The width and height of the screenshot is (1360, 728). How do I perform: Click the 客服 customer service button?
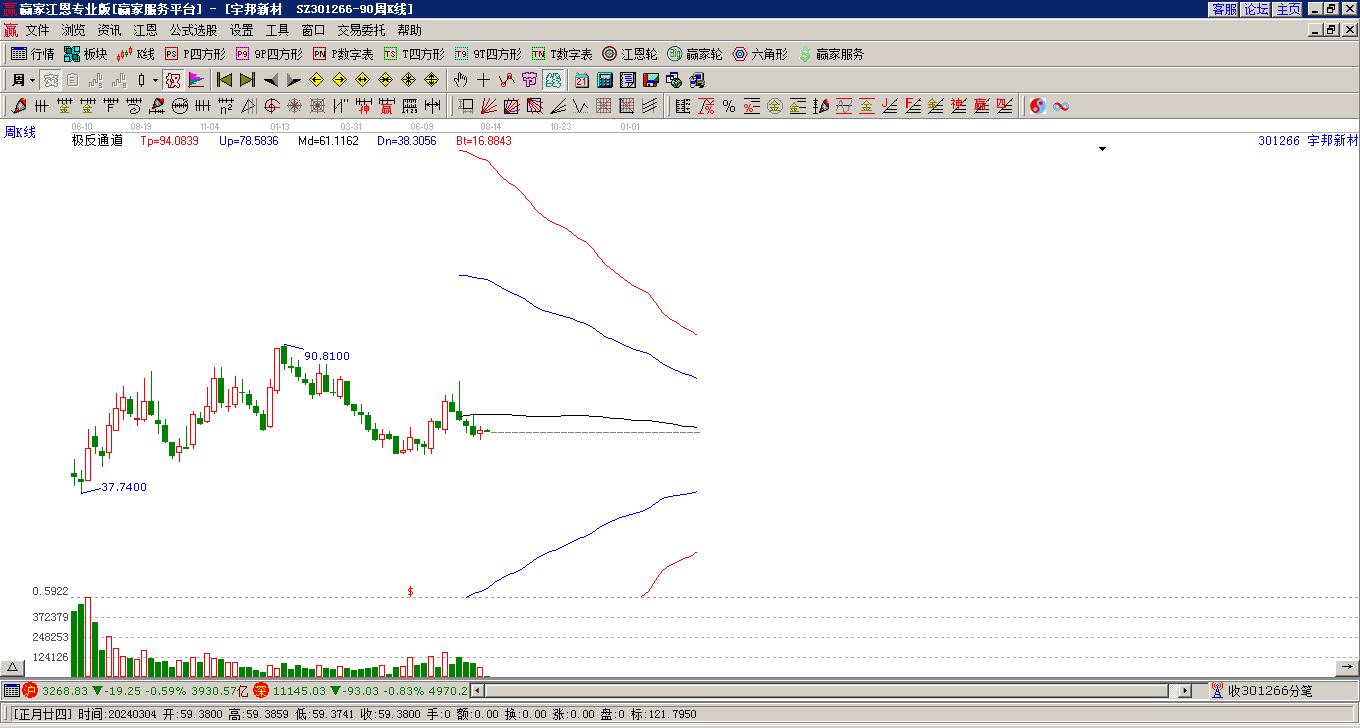1224,9
